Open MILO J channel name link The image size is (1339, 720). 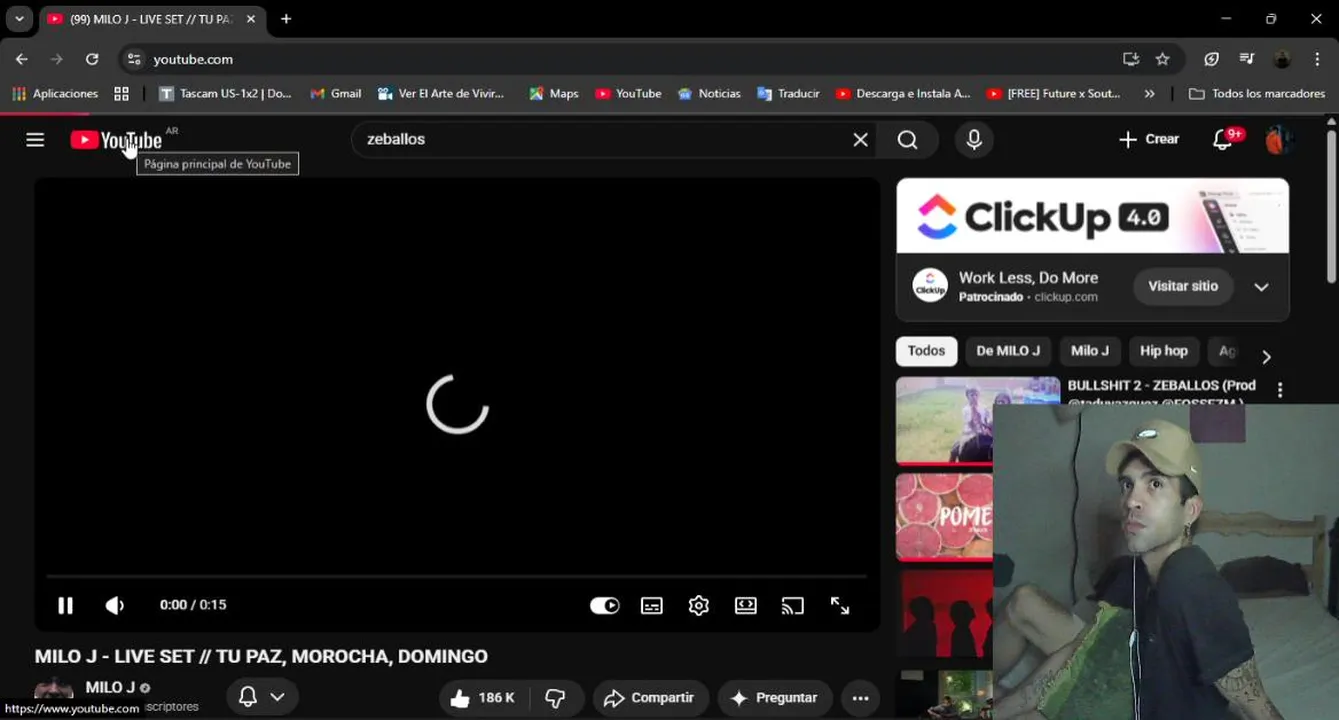point(110,687)
